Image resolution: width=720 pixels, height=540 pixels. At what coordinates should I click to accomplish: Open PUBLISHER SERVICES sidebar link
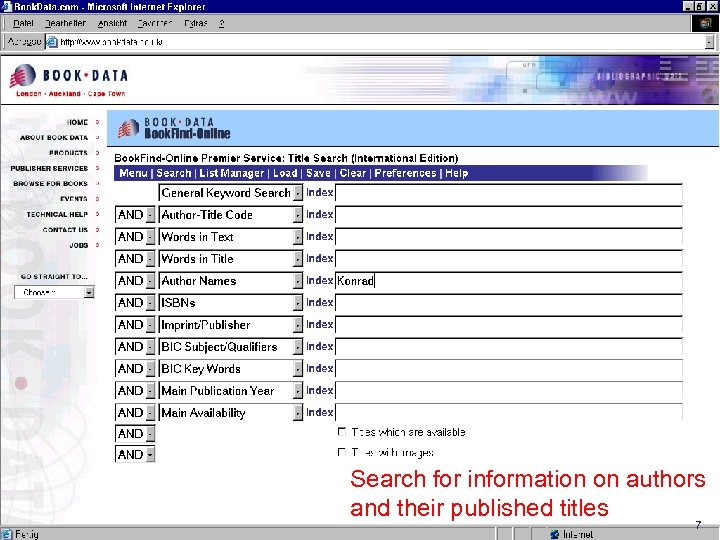(49, 168)
